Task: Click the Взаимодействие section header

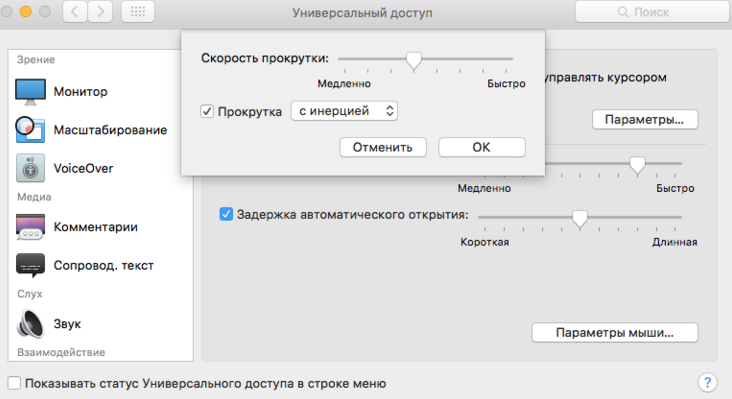Action: pyautogui.click(x=61, y=352)
